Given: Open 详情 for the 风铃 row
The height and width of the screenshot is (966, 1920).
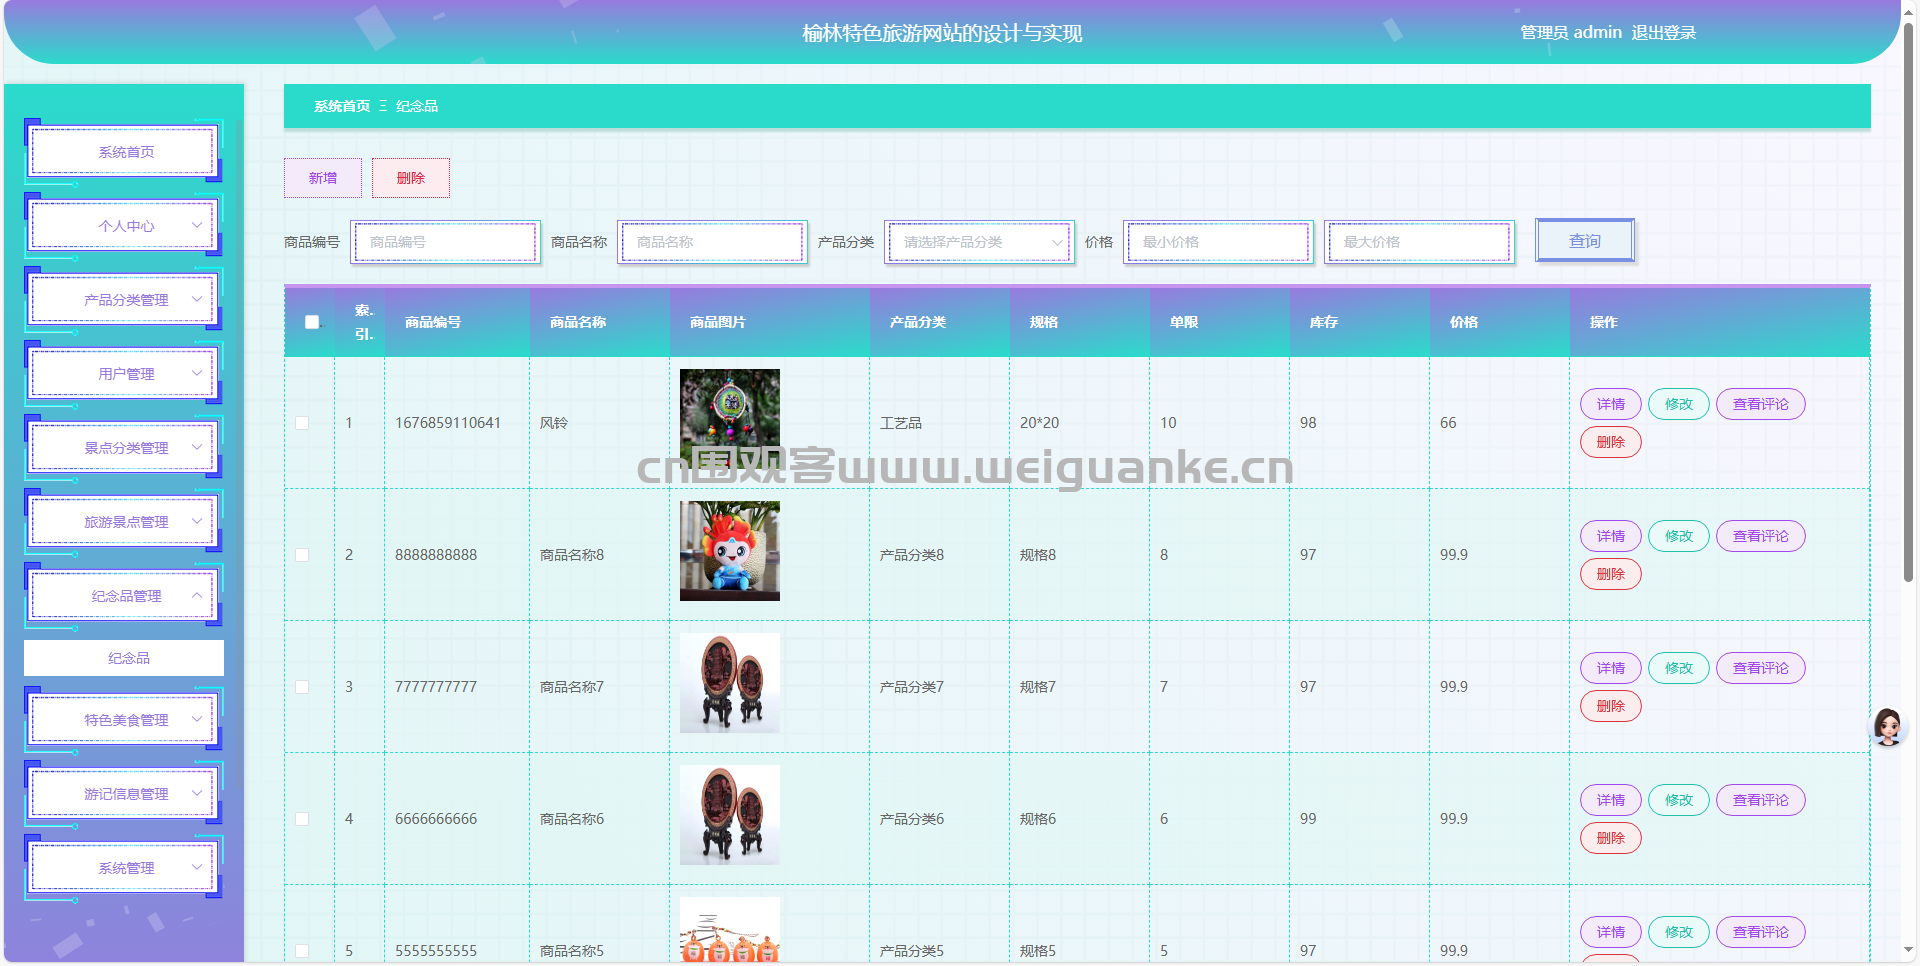Looking at the screenshot, I should pos(1611,404).
